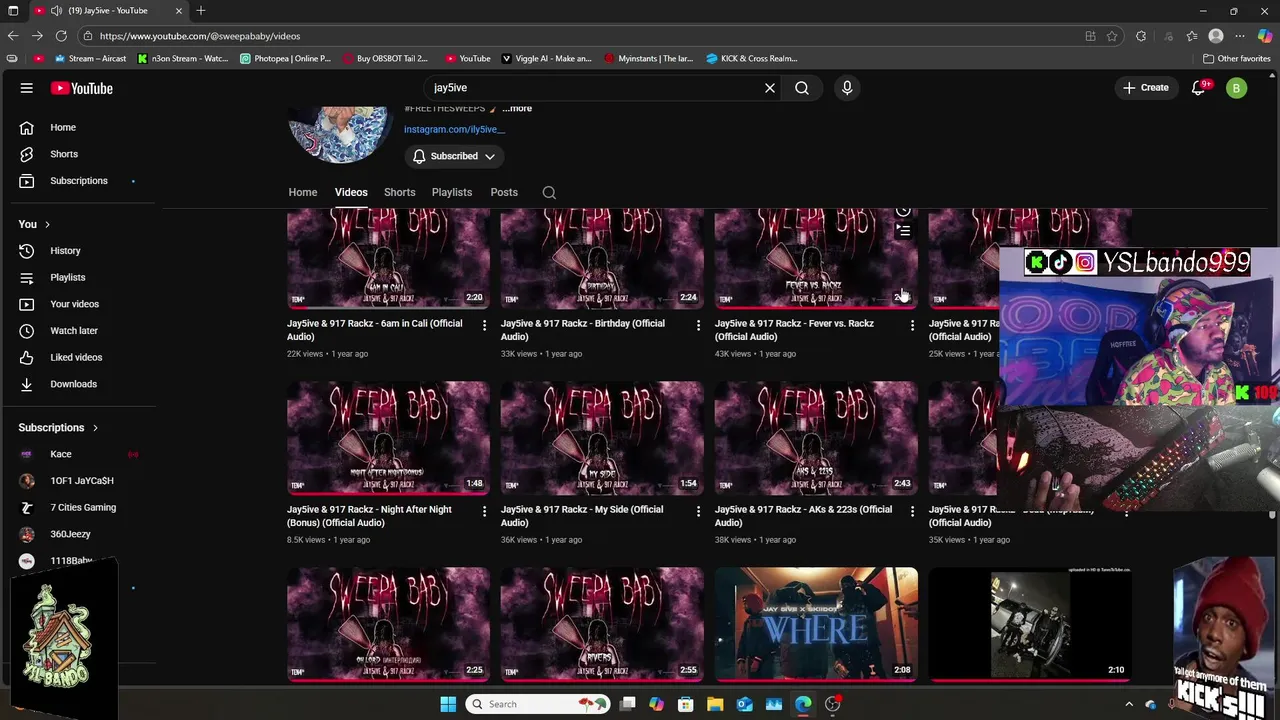Open options menu for Night After Night

tap(485, 511)
